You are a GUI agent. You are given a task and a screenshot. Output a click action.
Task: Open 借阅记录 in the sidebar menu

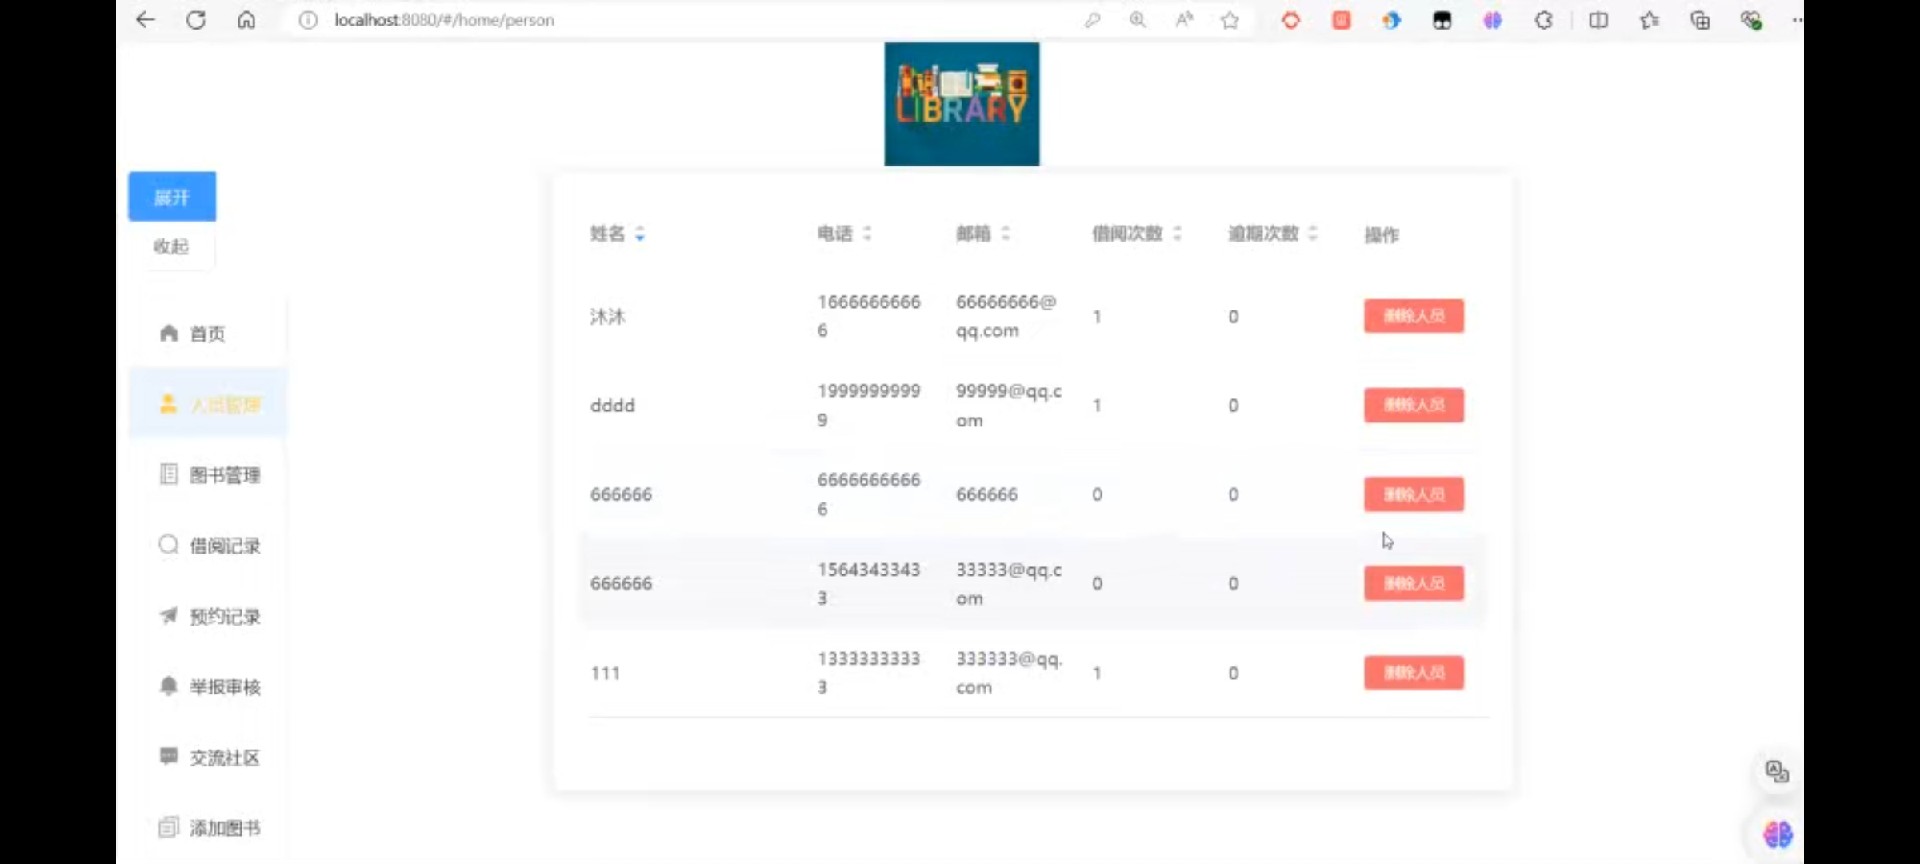(224, 546)
